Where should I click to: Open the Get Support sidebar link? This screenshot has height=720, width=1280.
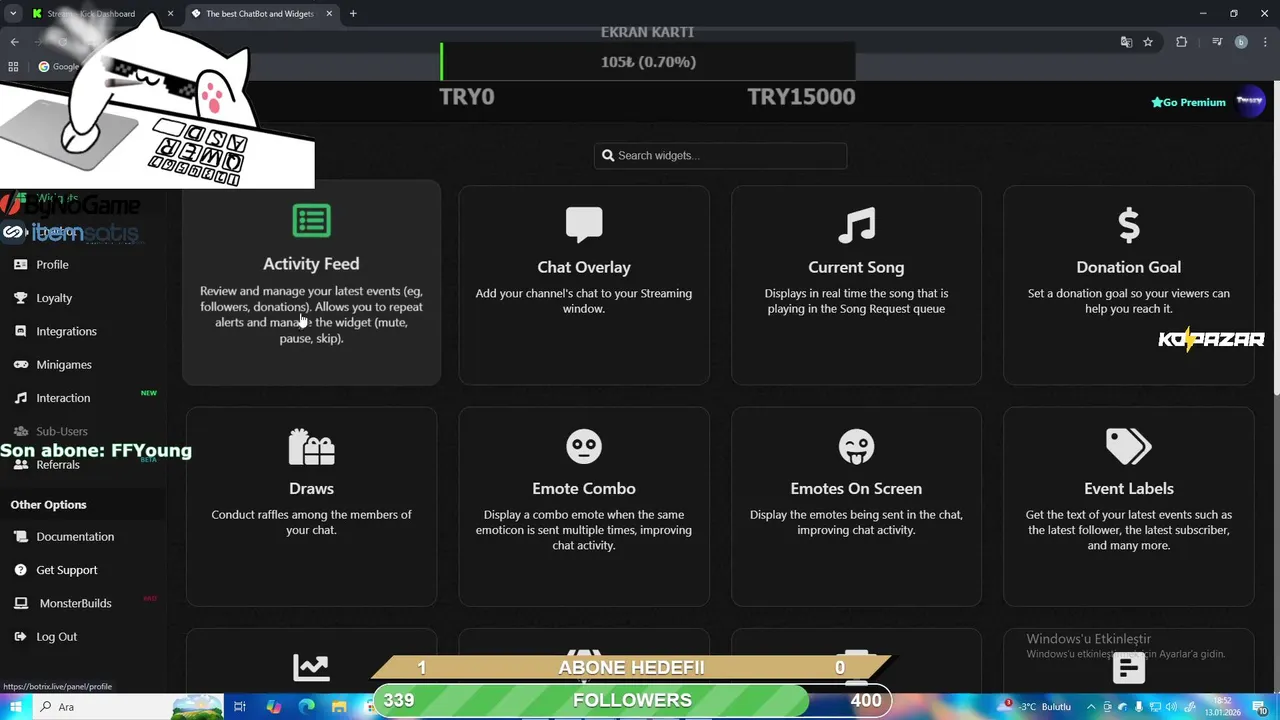click(x=67, y=570)
